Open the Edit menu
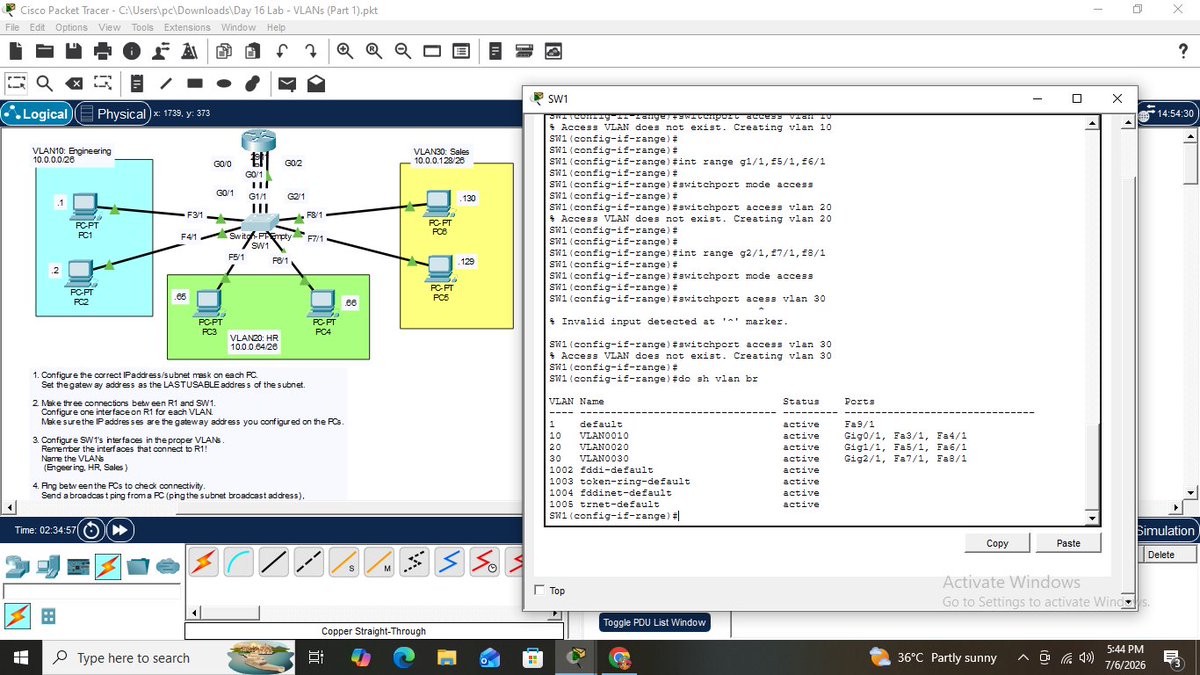Screen dimensions: 1200x675 pos(39,27)
